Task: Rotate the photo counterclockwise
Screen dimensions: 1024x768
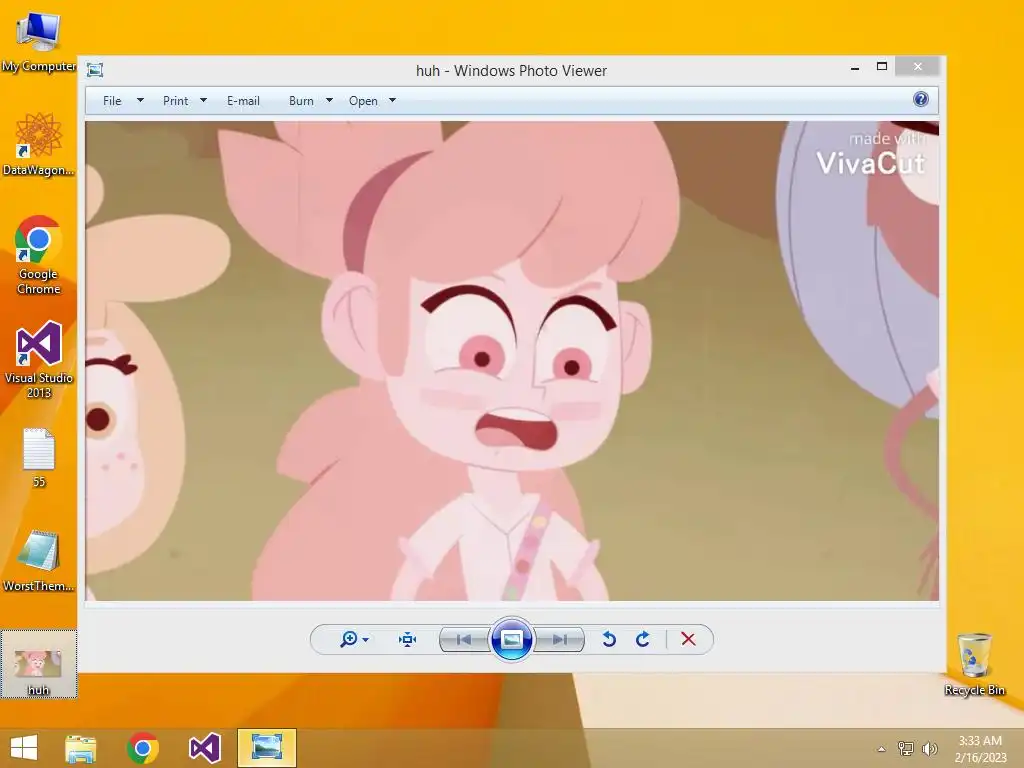Action: pyautogui.click(x=609, y=639)
